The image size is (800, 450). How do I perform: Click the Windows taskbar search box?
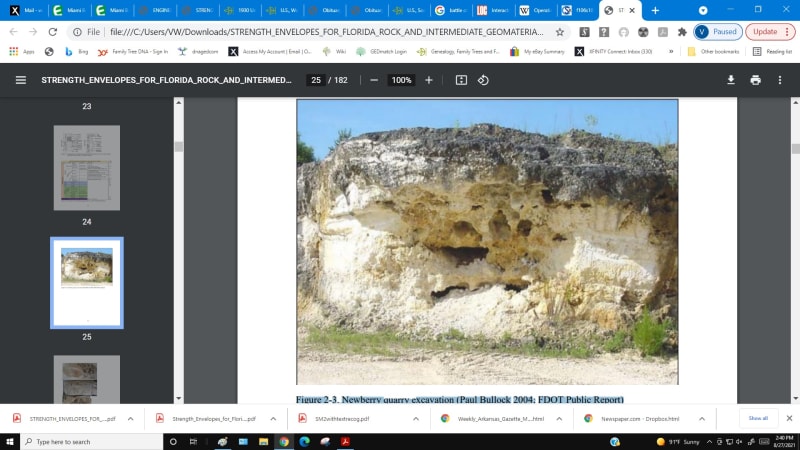[92, 441]
